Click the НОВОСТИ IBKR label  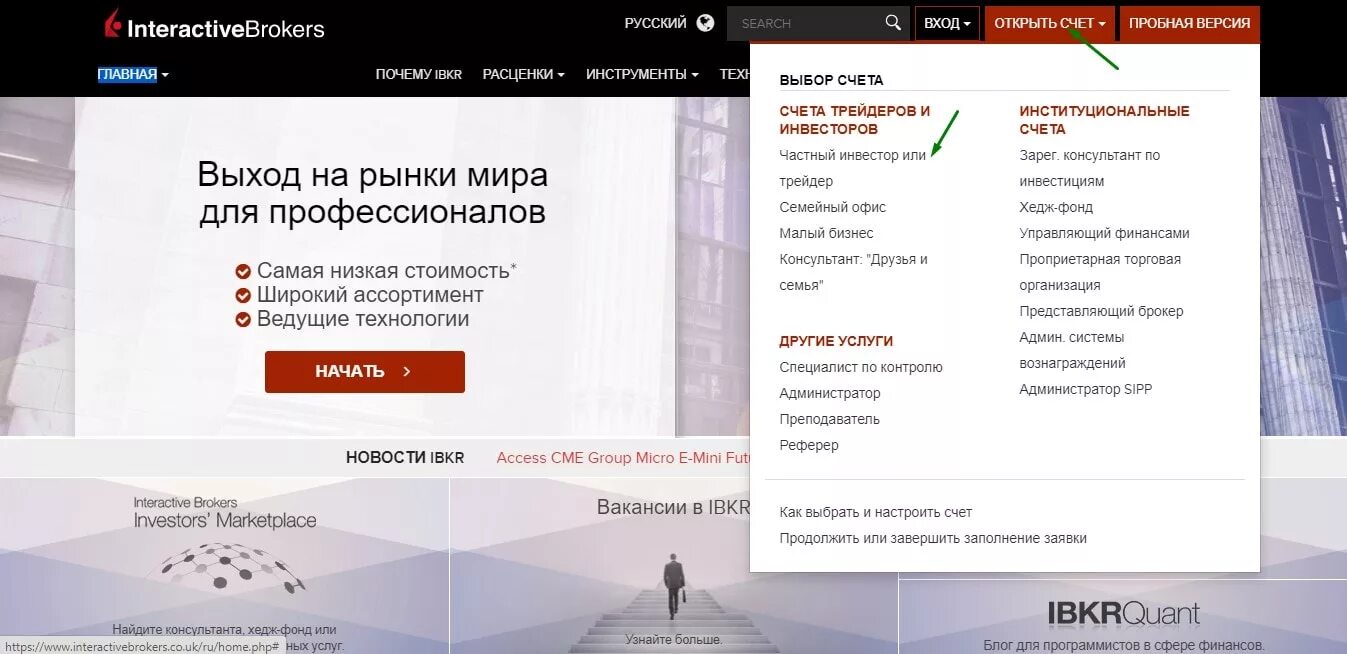point(405,458)
